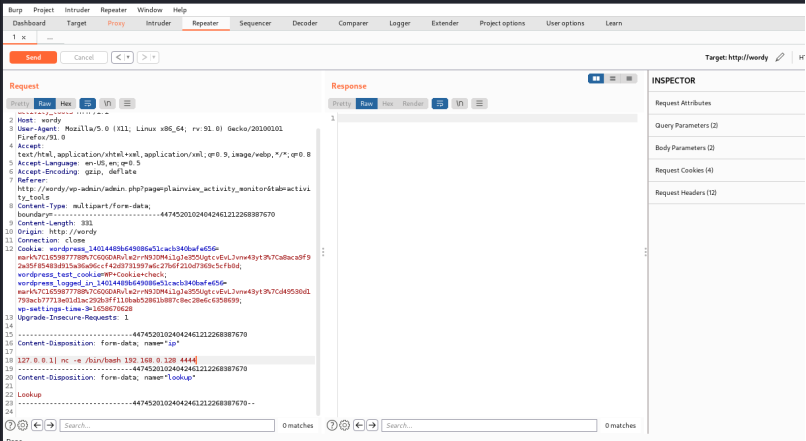Open the Burp menu

click(15, 10)
